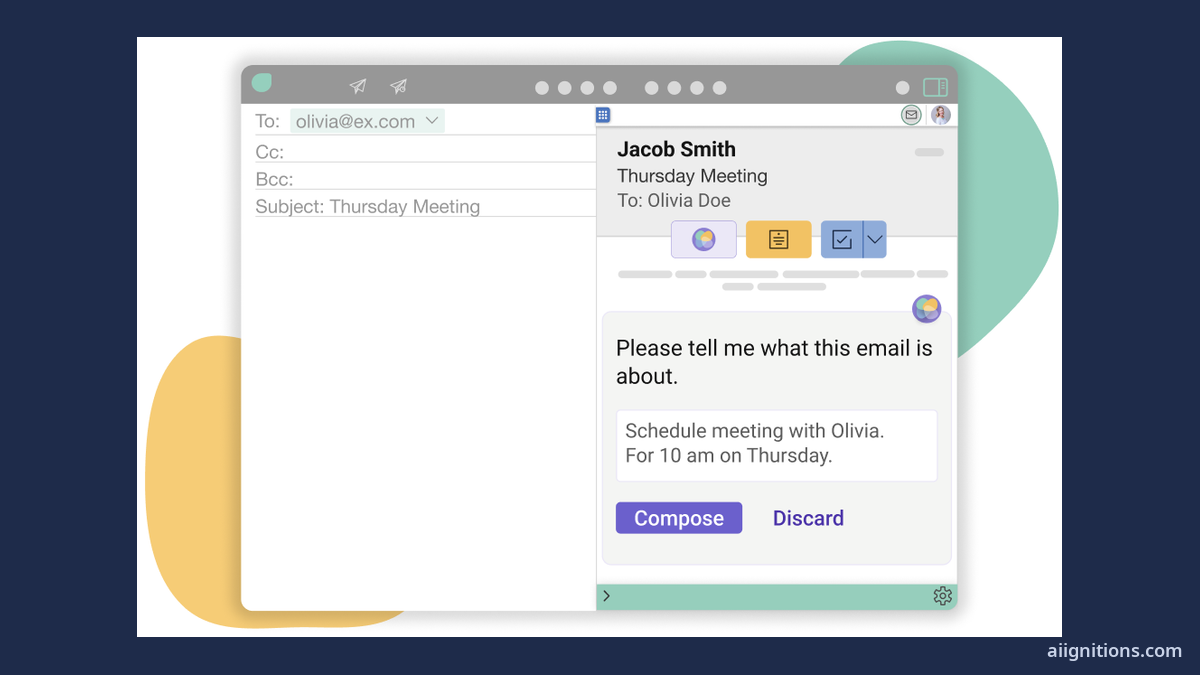Click the teal leaf app logo
Screen dimensions: 1200x675
click(x=262, y=83)
